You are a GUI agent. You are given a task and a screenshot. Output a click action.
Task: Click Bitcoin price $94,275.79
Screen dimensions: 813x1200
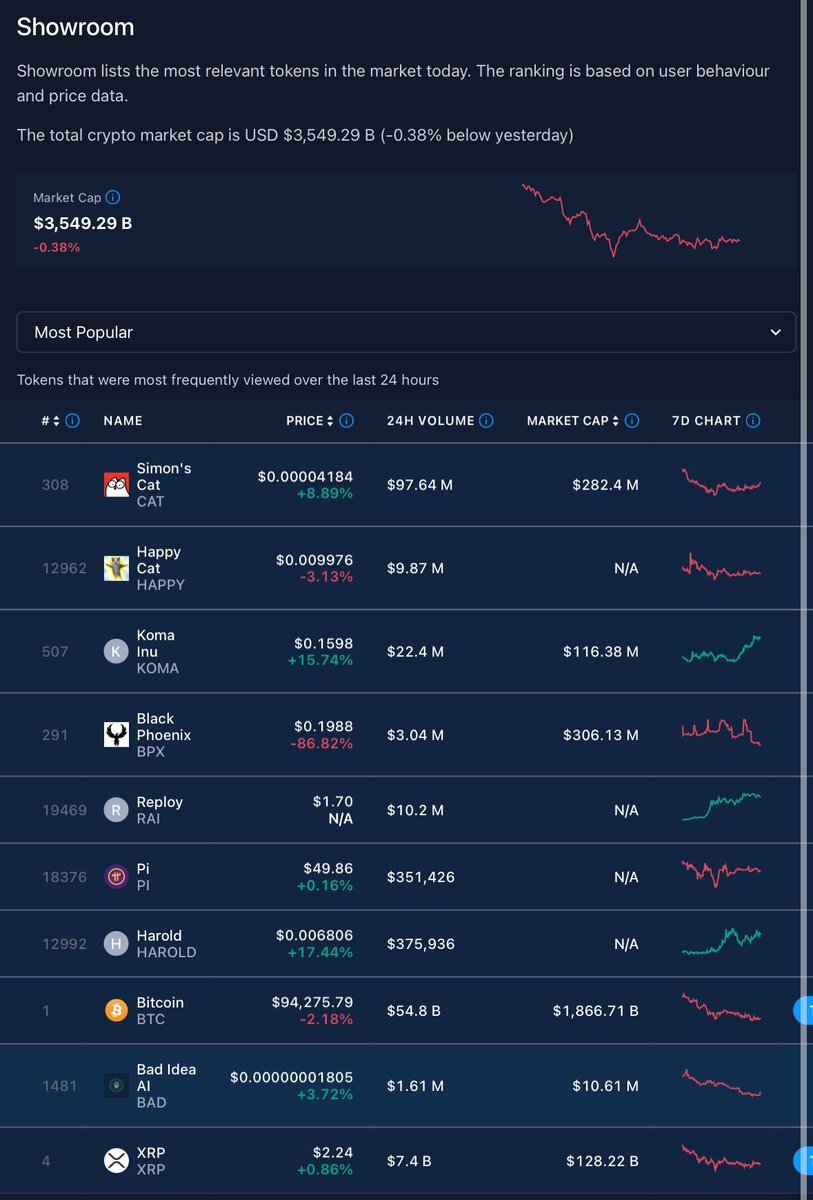click(x=312, y=1002)
